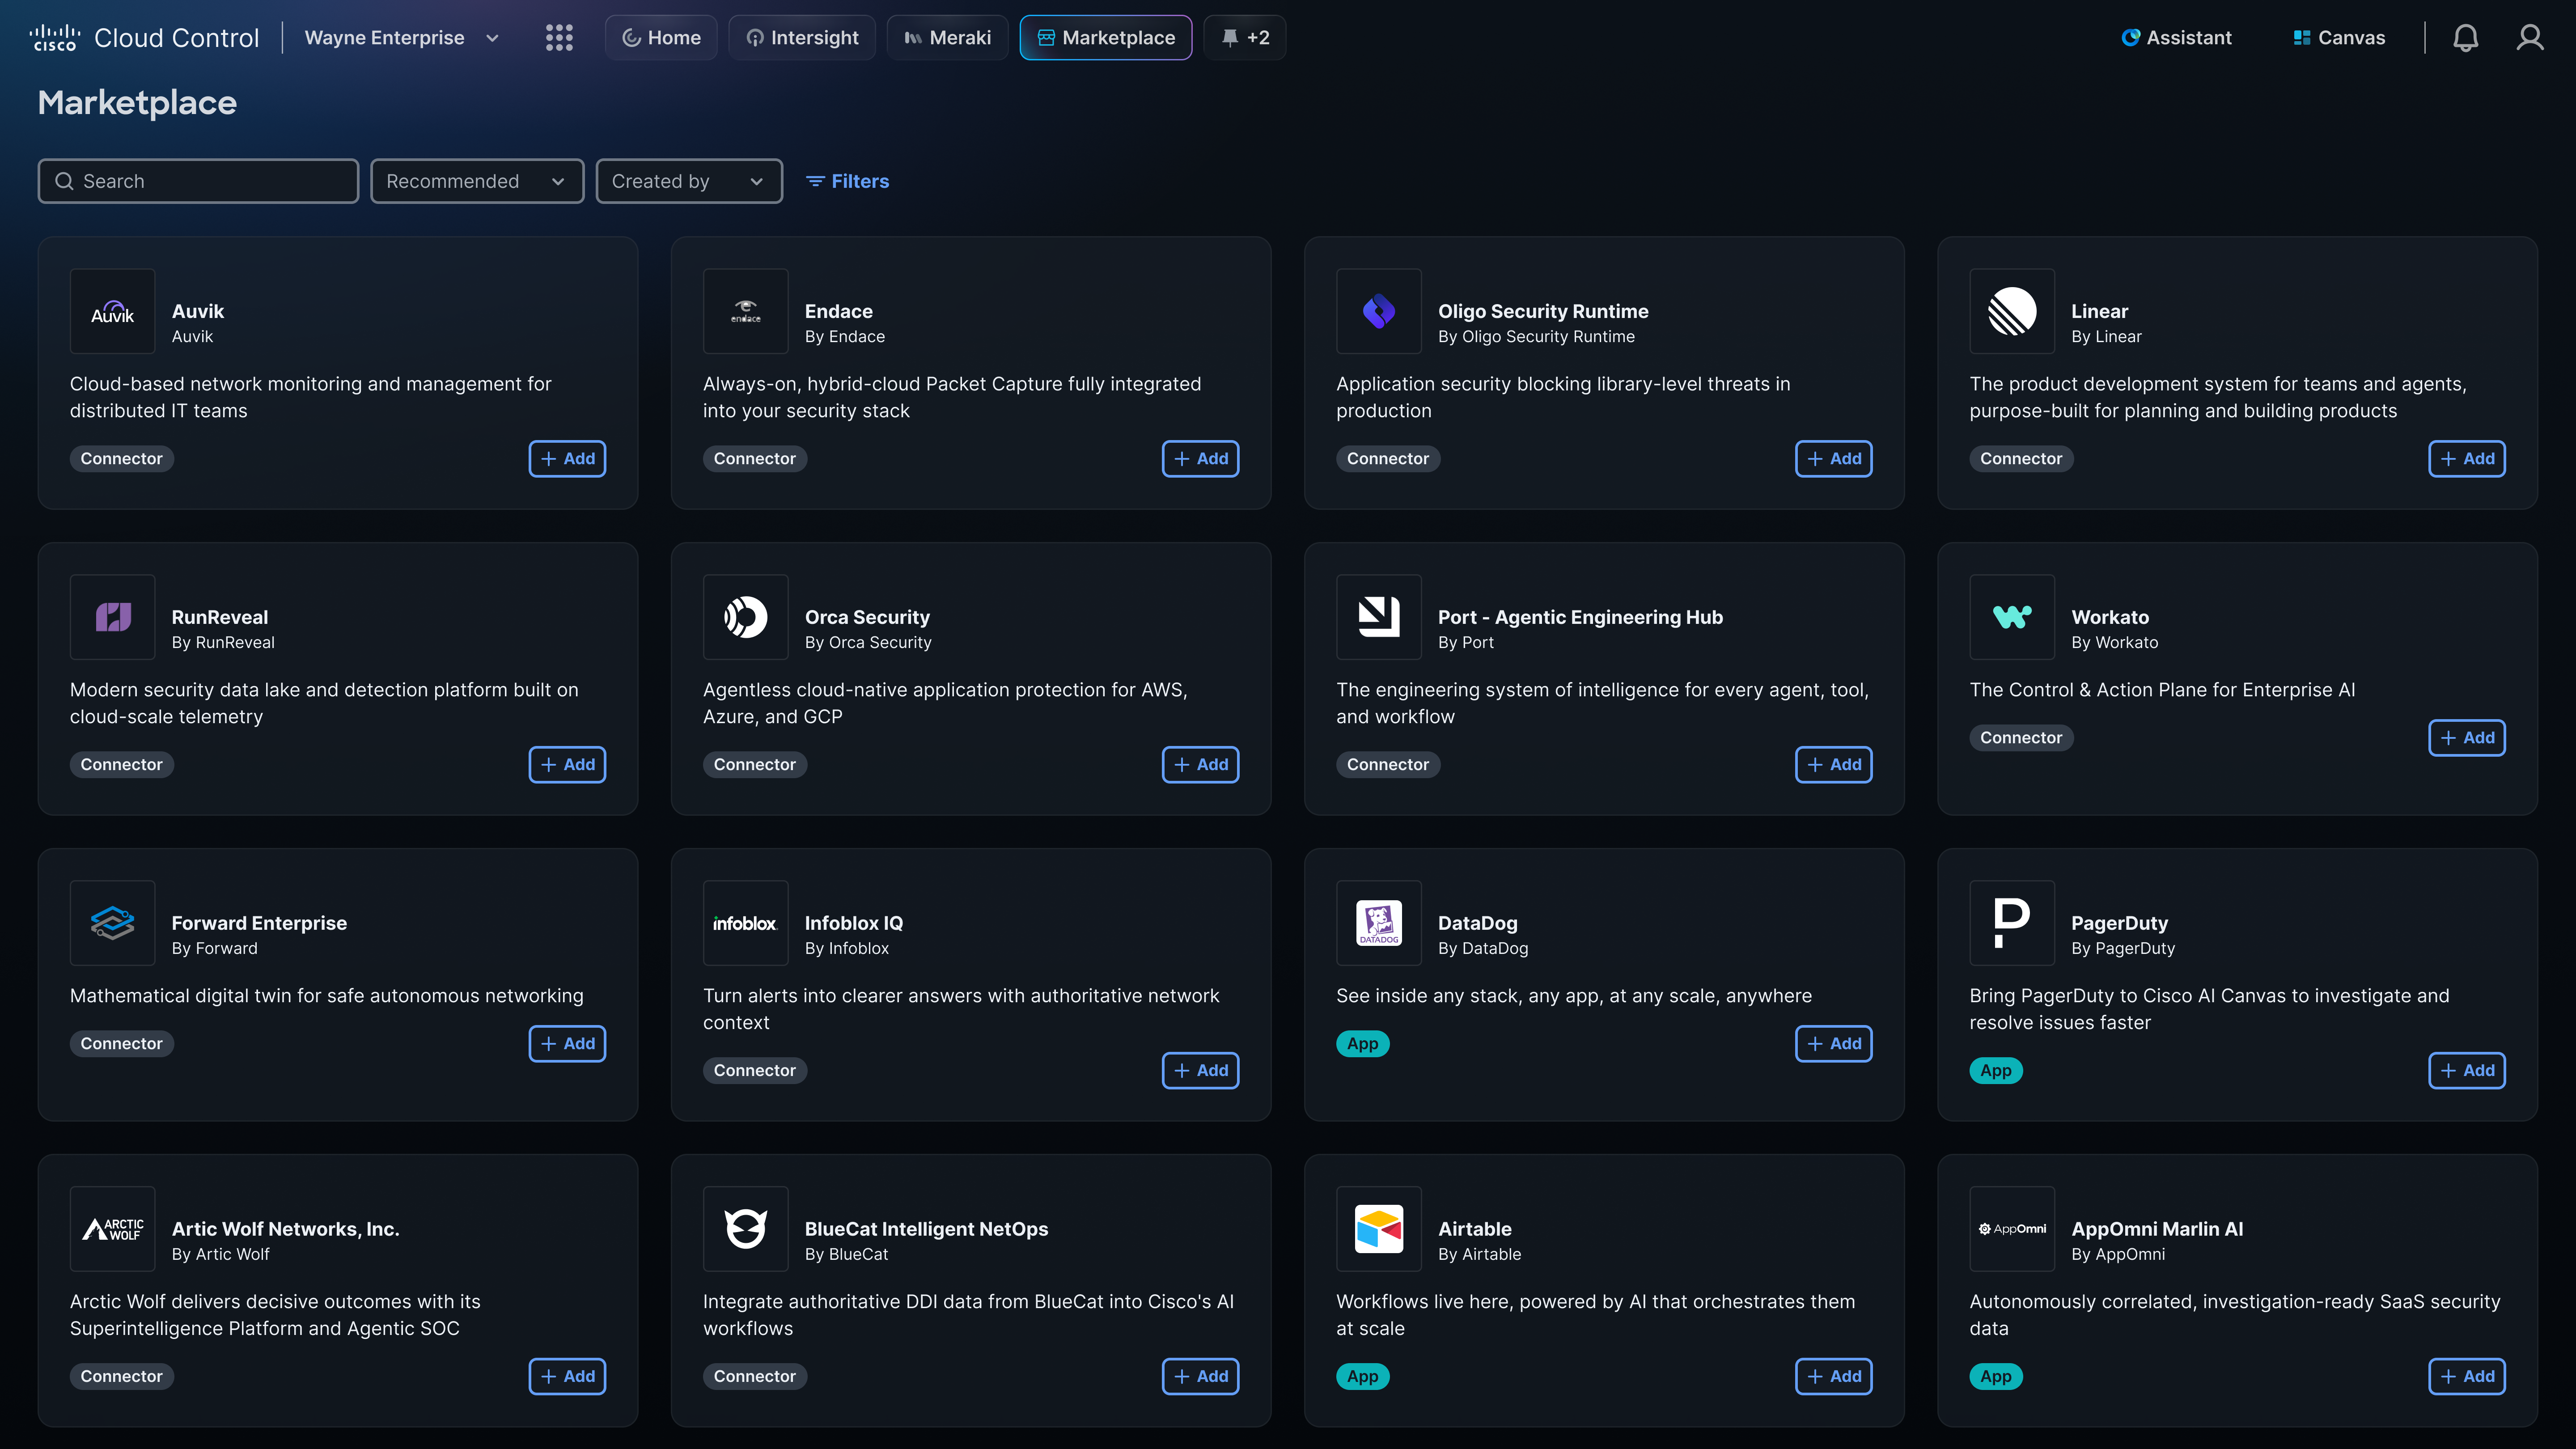Add the Infoblox IQ connector

pos(1200,1071)
